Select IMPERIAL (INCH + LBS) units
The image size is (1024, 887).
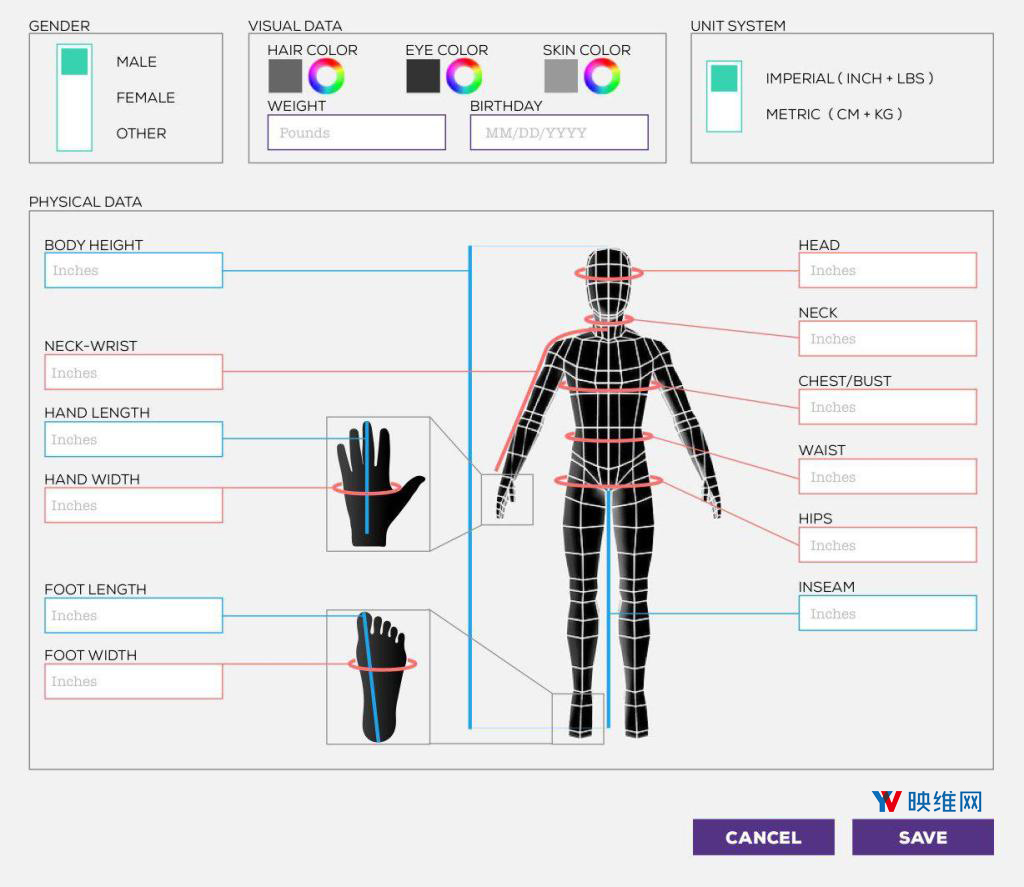(850, 78)
